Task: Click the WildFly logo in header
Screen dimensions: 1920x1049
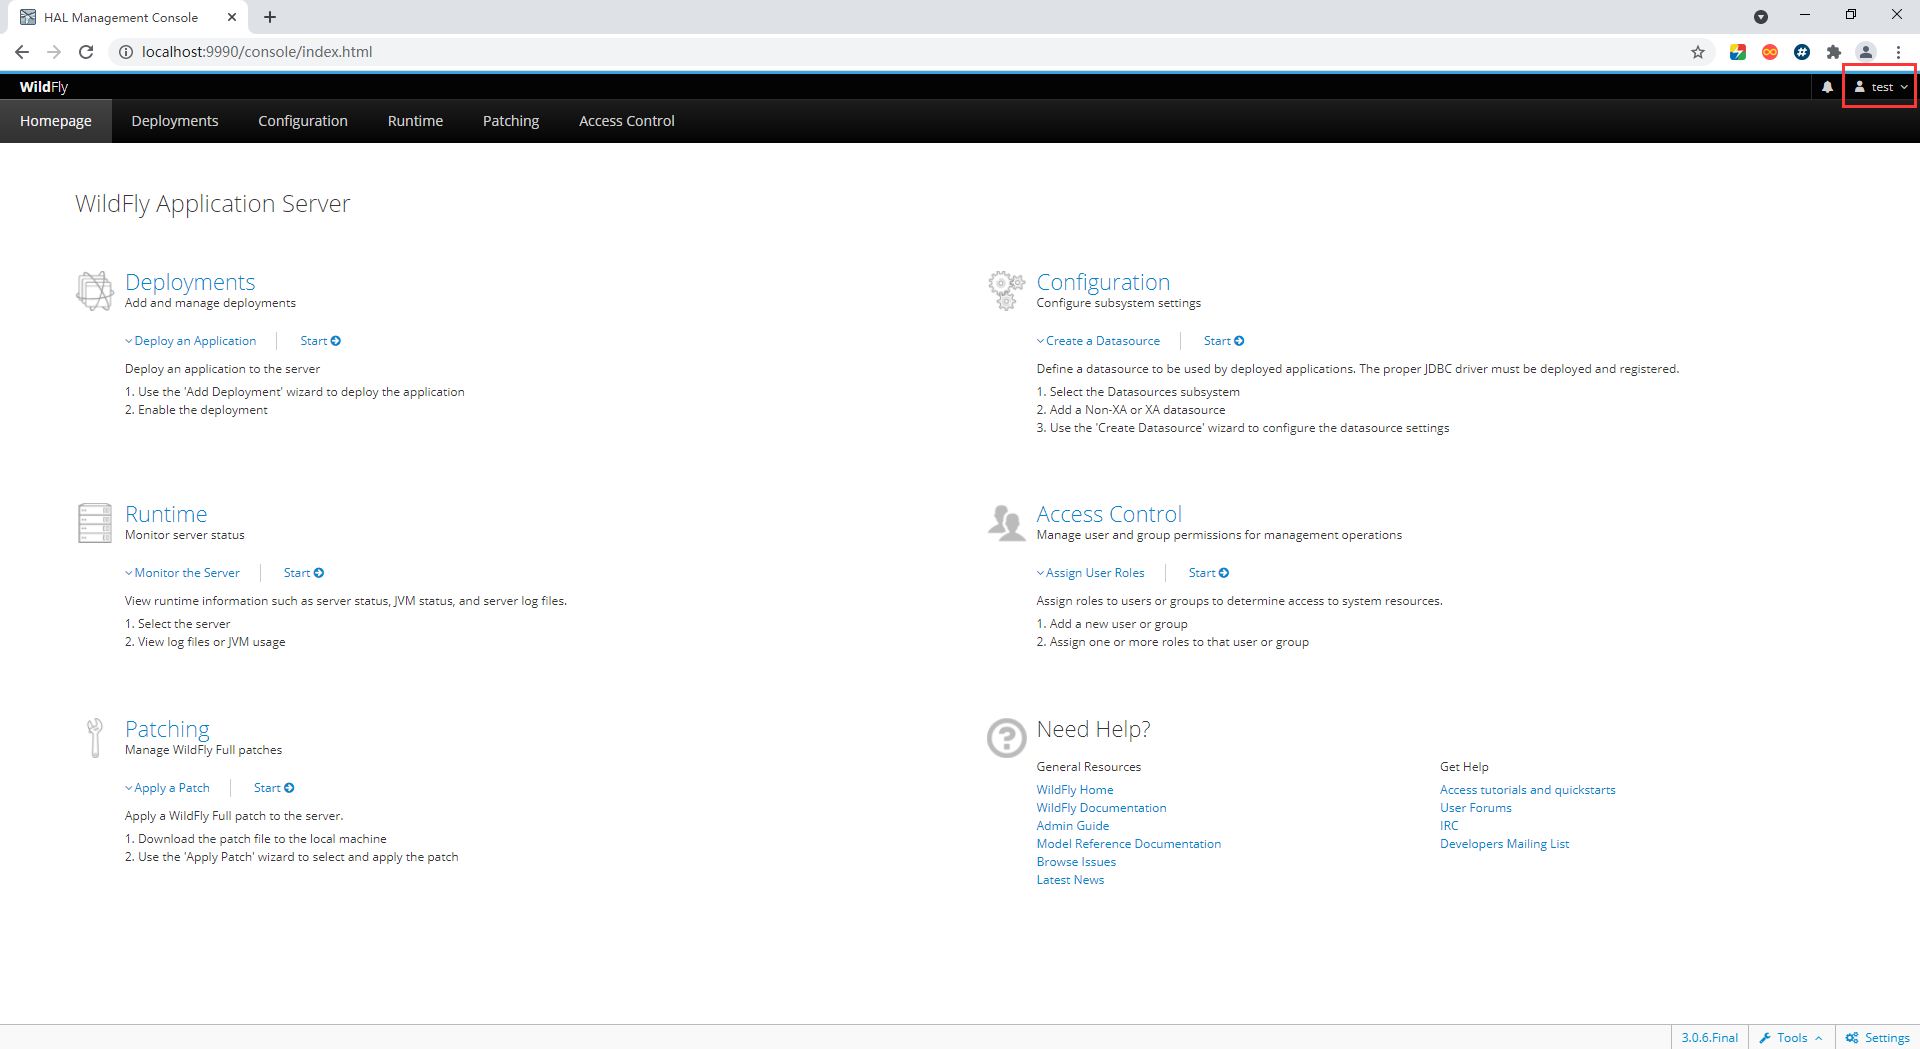Action: point(44,87)
